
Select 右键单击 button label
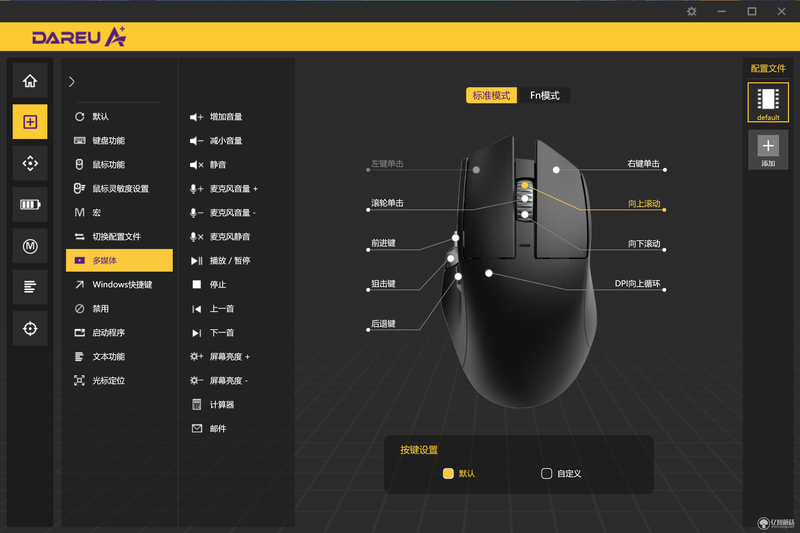(643, 164)
